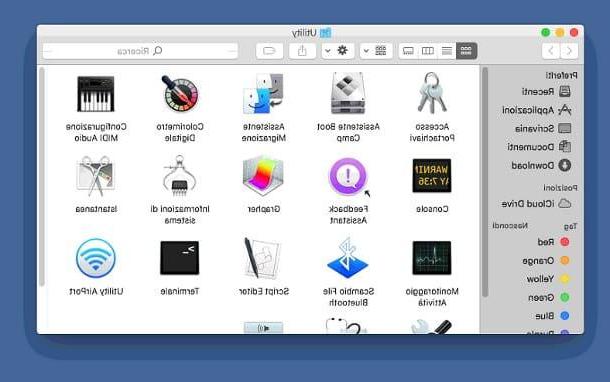Image resolution: width=610 pixels, height=382 pixels.
Task: Open Documenti in the sidebar
Action: point(539,147)
